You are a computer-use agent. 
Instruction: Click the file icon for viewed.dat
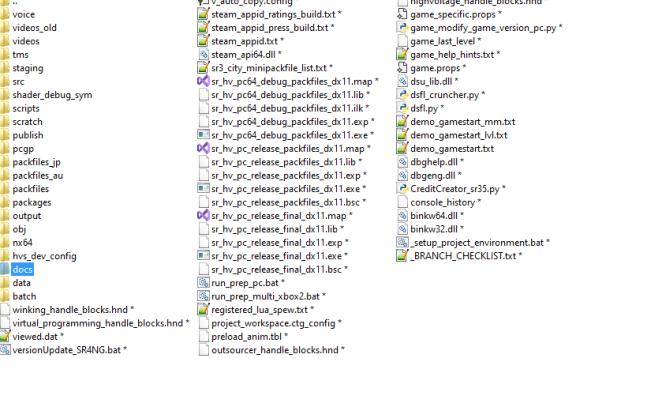pos(5,337)
